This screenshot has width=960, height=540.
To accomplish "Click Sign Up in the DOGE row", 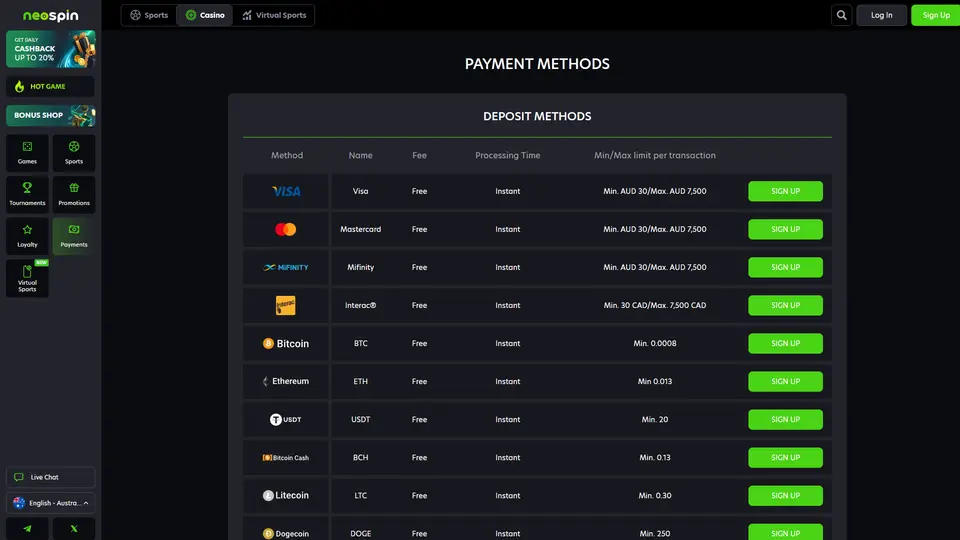I will (x=786, y=532).
